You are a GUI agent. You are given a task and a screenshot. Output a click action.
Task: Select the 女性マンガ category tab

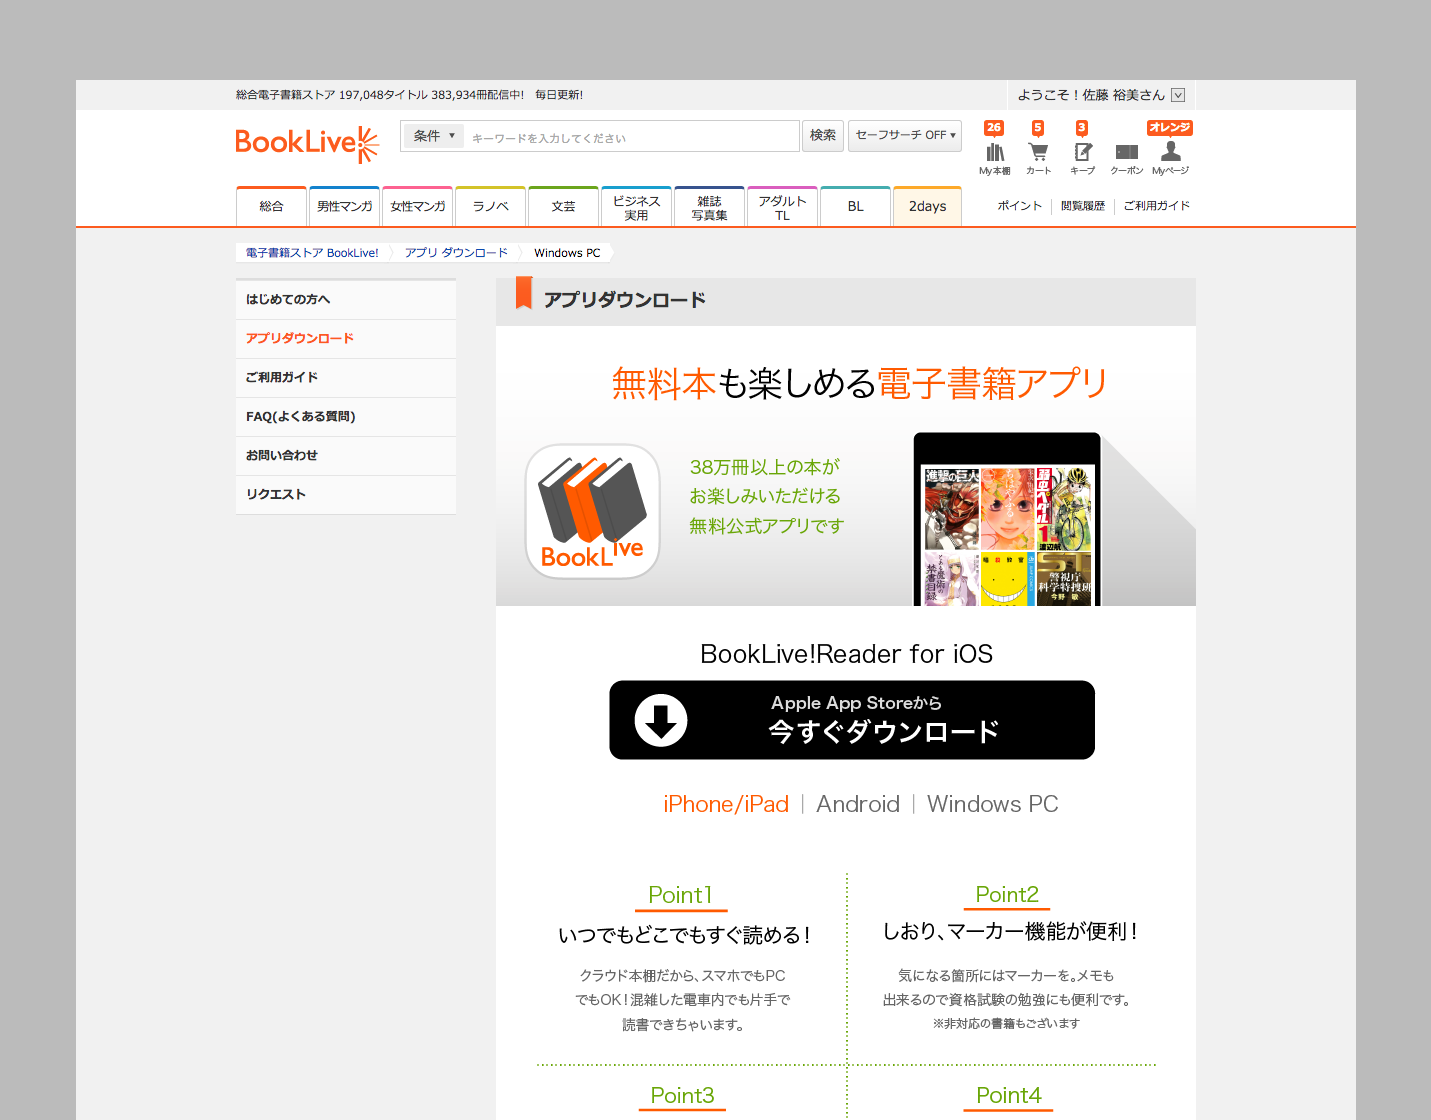click(417, 206)
